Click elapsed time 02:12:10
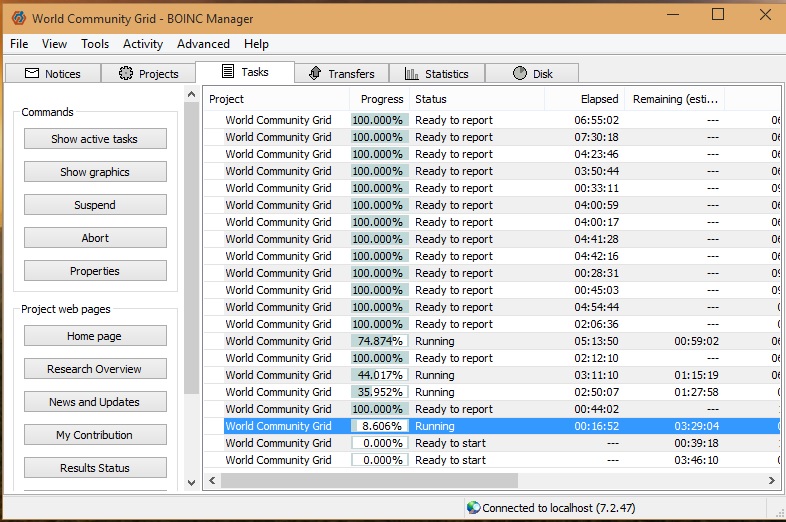This screenshot has width=786, height=522. click(597, 358)
